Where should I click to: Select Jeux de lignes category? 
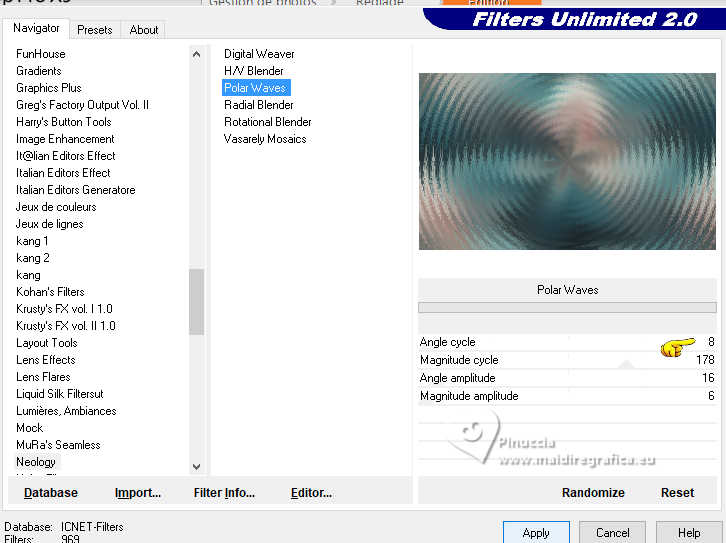(x=50, y=224)
